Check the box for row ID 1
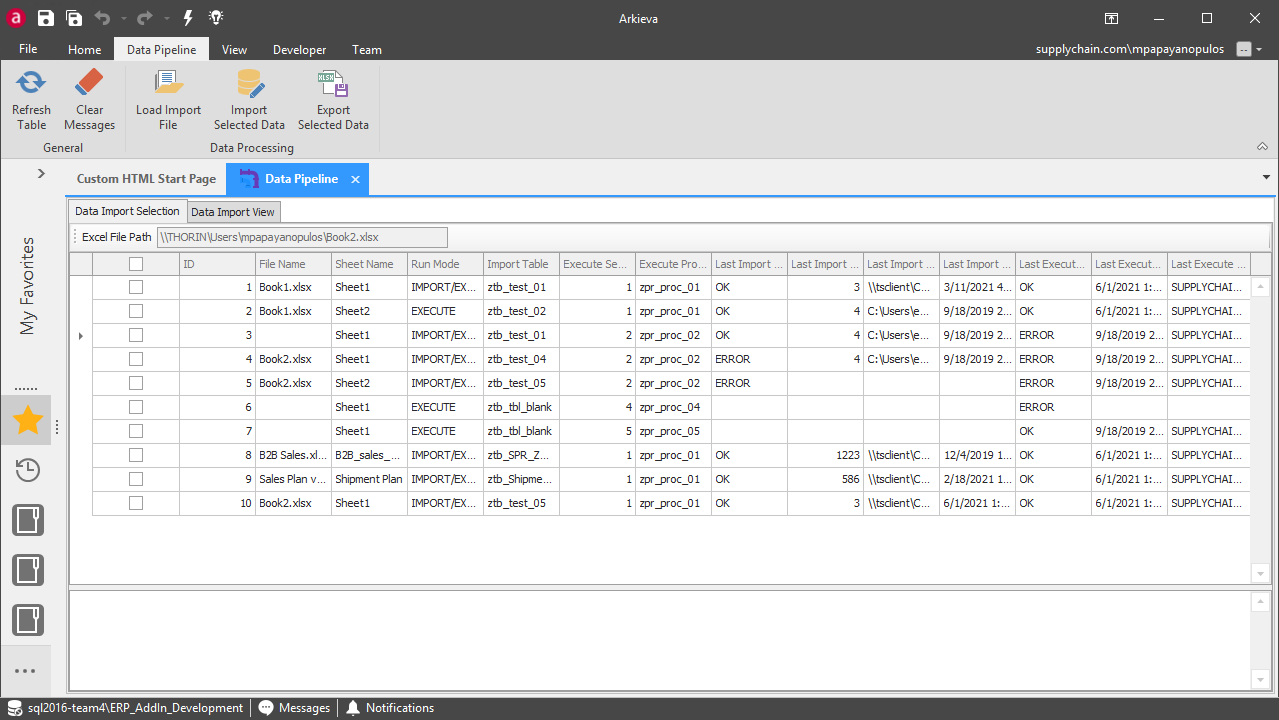The image size is (1279, 720). (x=136, y=287)
